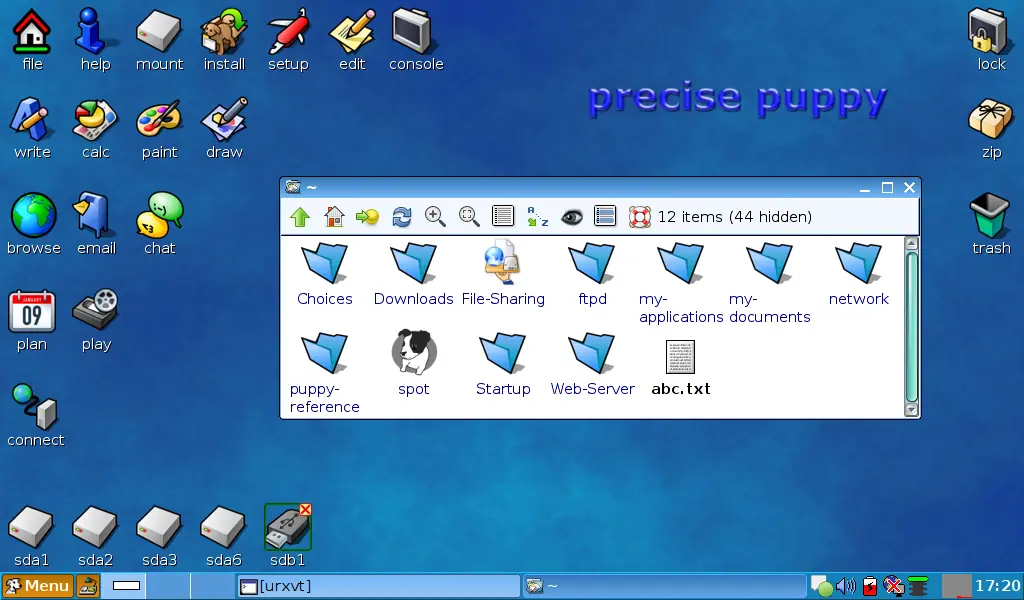Select the abc.txt file
Image resolution: width=1024 pixels, height=600 pixels.
click(680, 368)
